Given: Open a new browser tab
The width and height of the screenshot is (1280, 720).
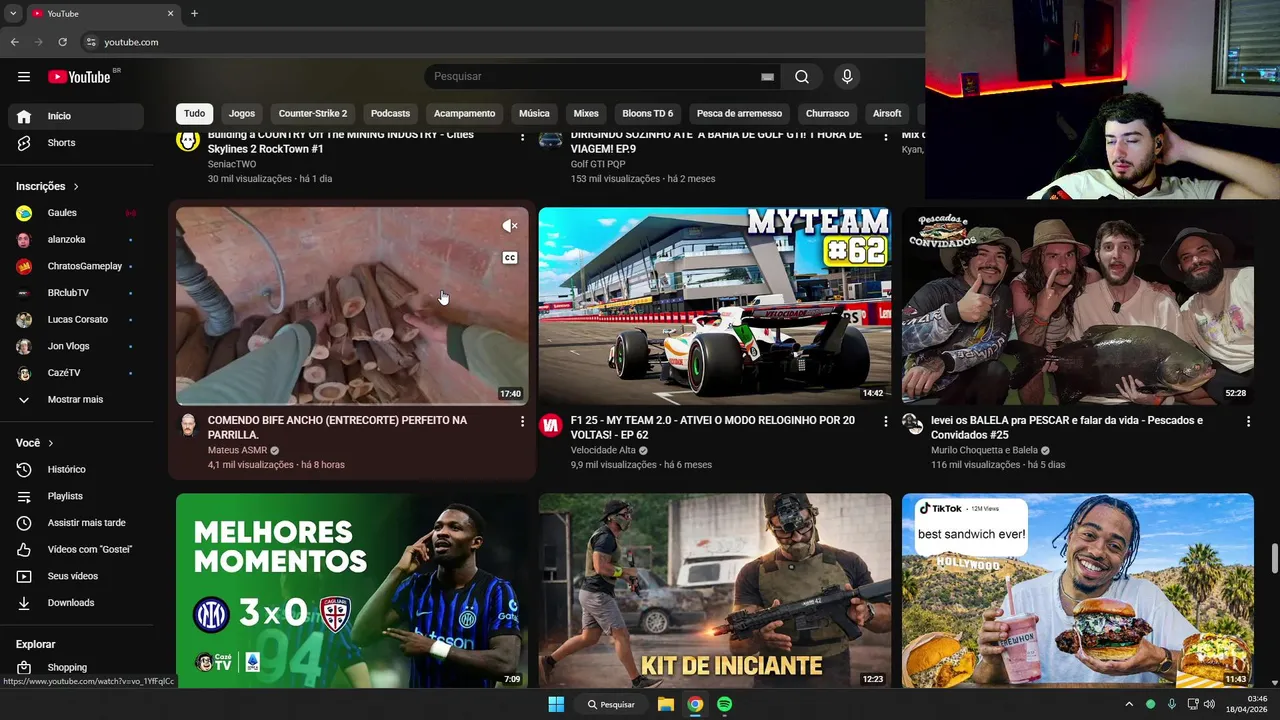Looking at the screenshot, I should click(x=194, y=14).
